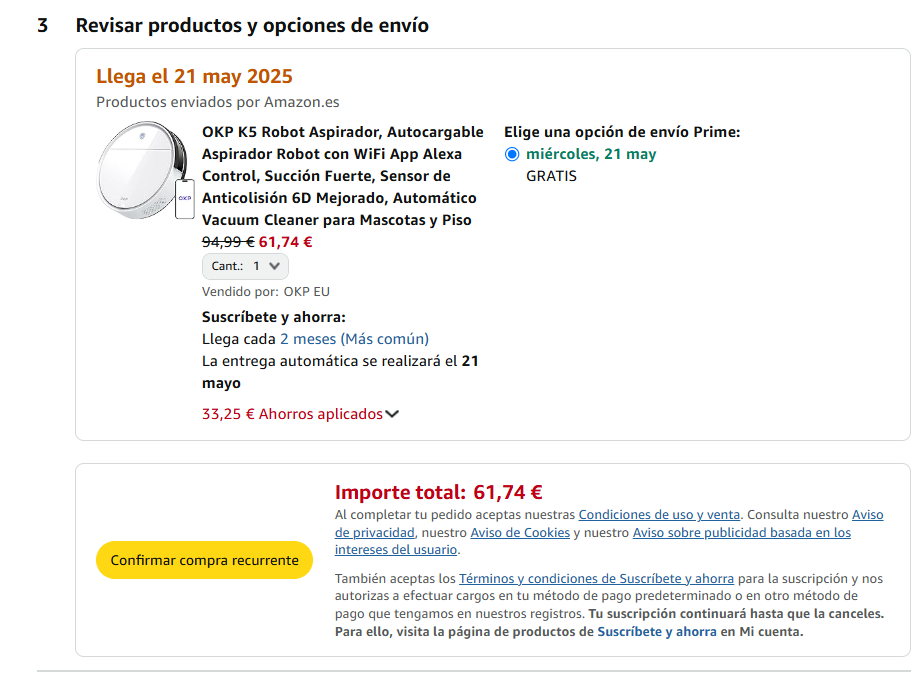Click the 61,74 € discounted price
The height and width of the screenshot is (673, 923).
[285, 242]
